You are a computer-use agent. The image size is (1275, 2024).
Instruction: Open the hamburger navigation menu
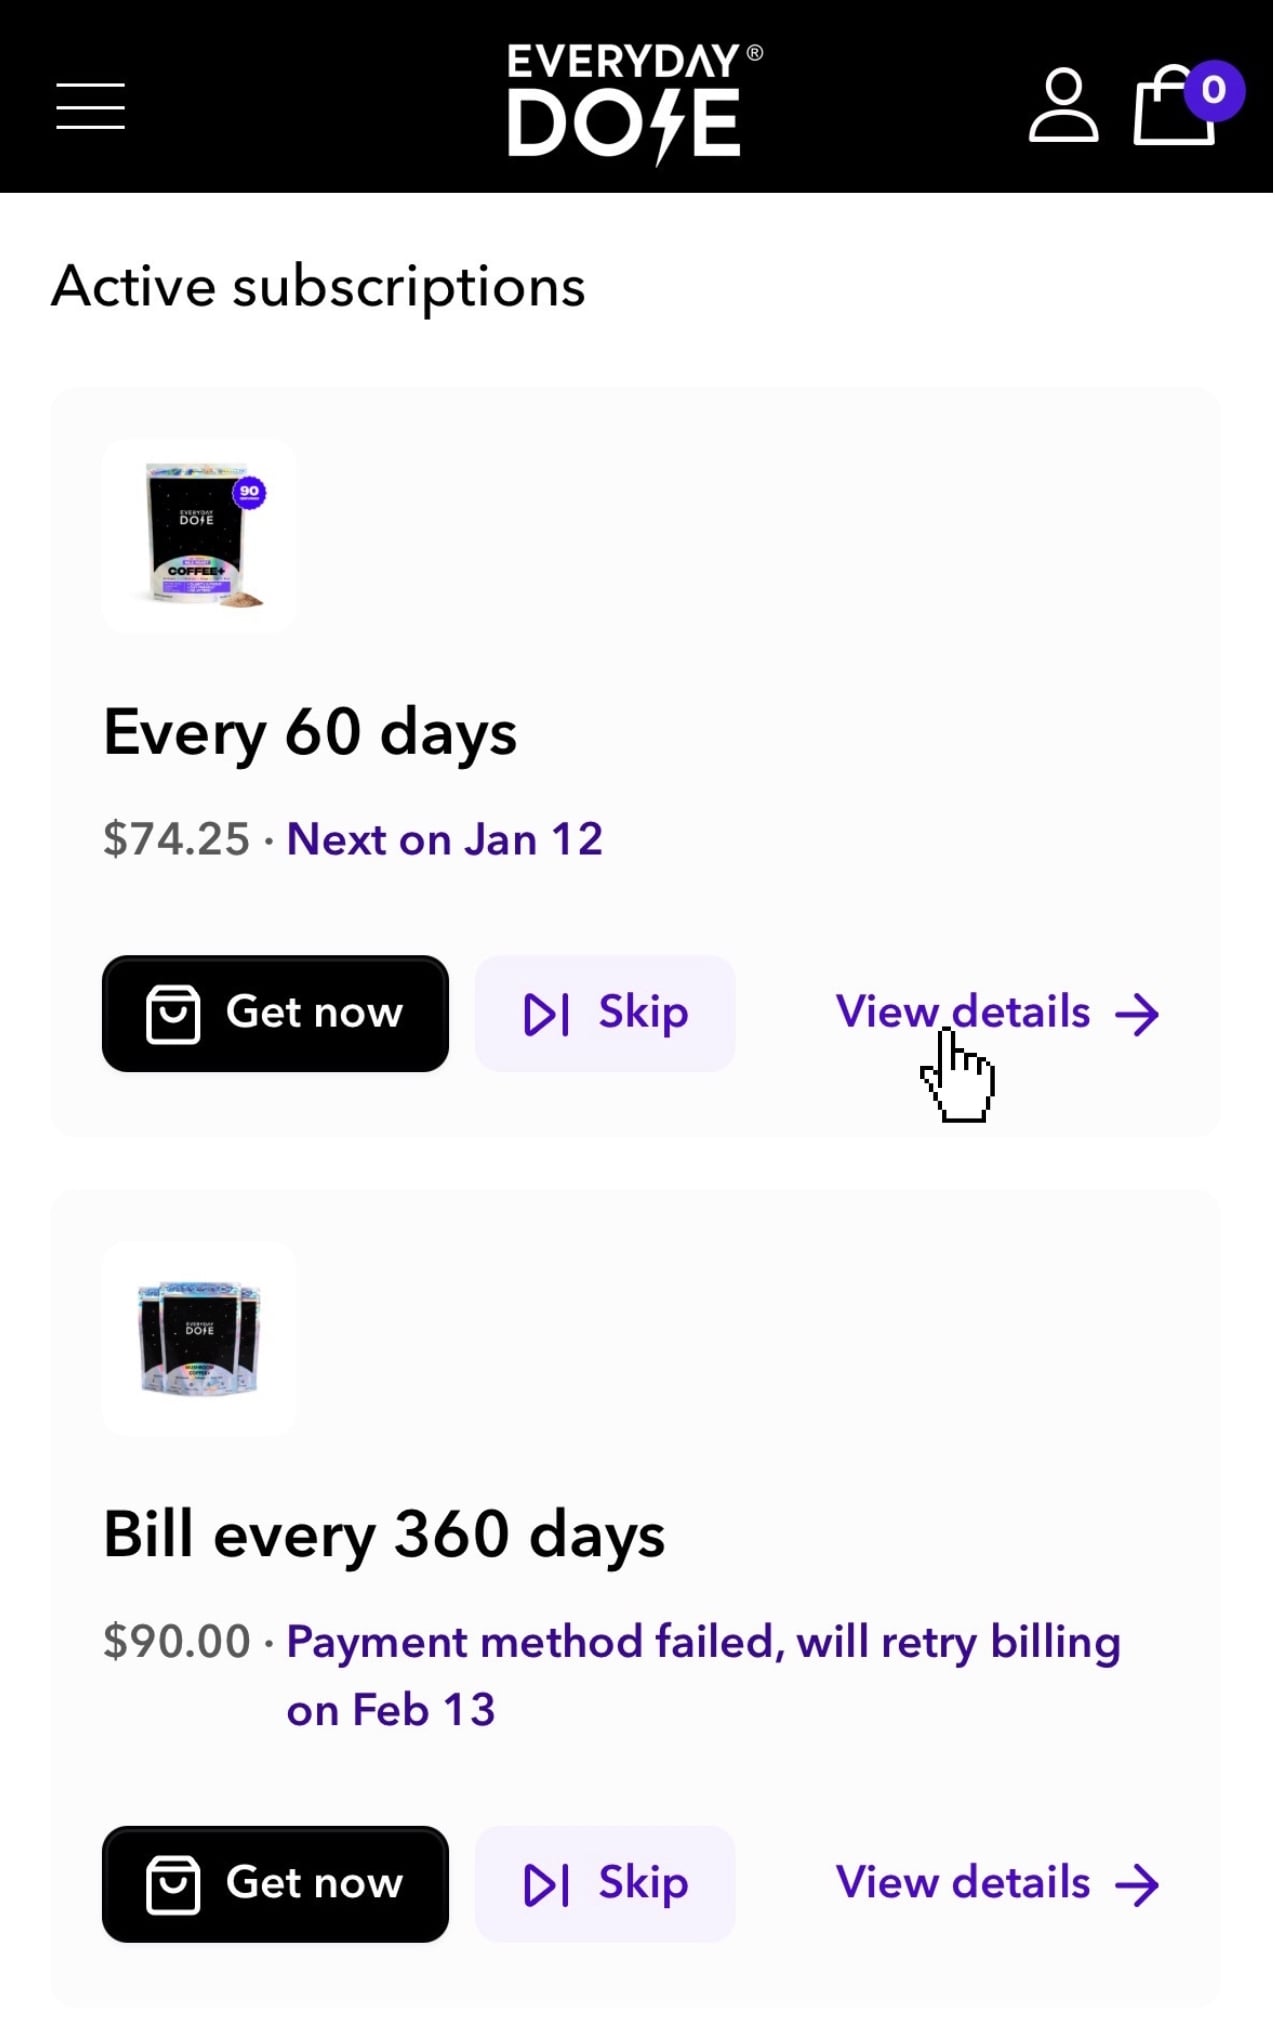click(90, 106)
